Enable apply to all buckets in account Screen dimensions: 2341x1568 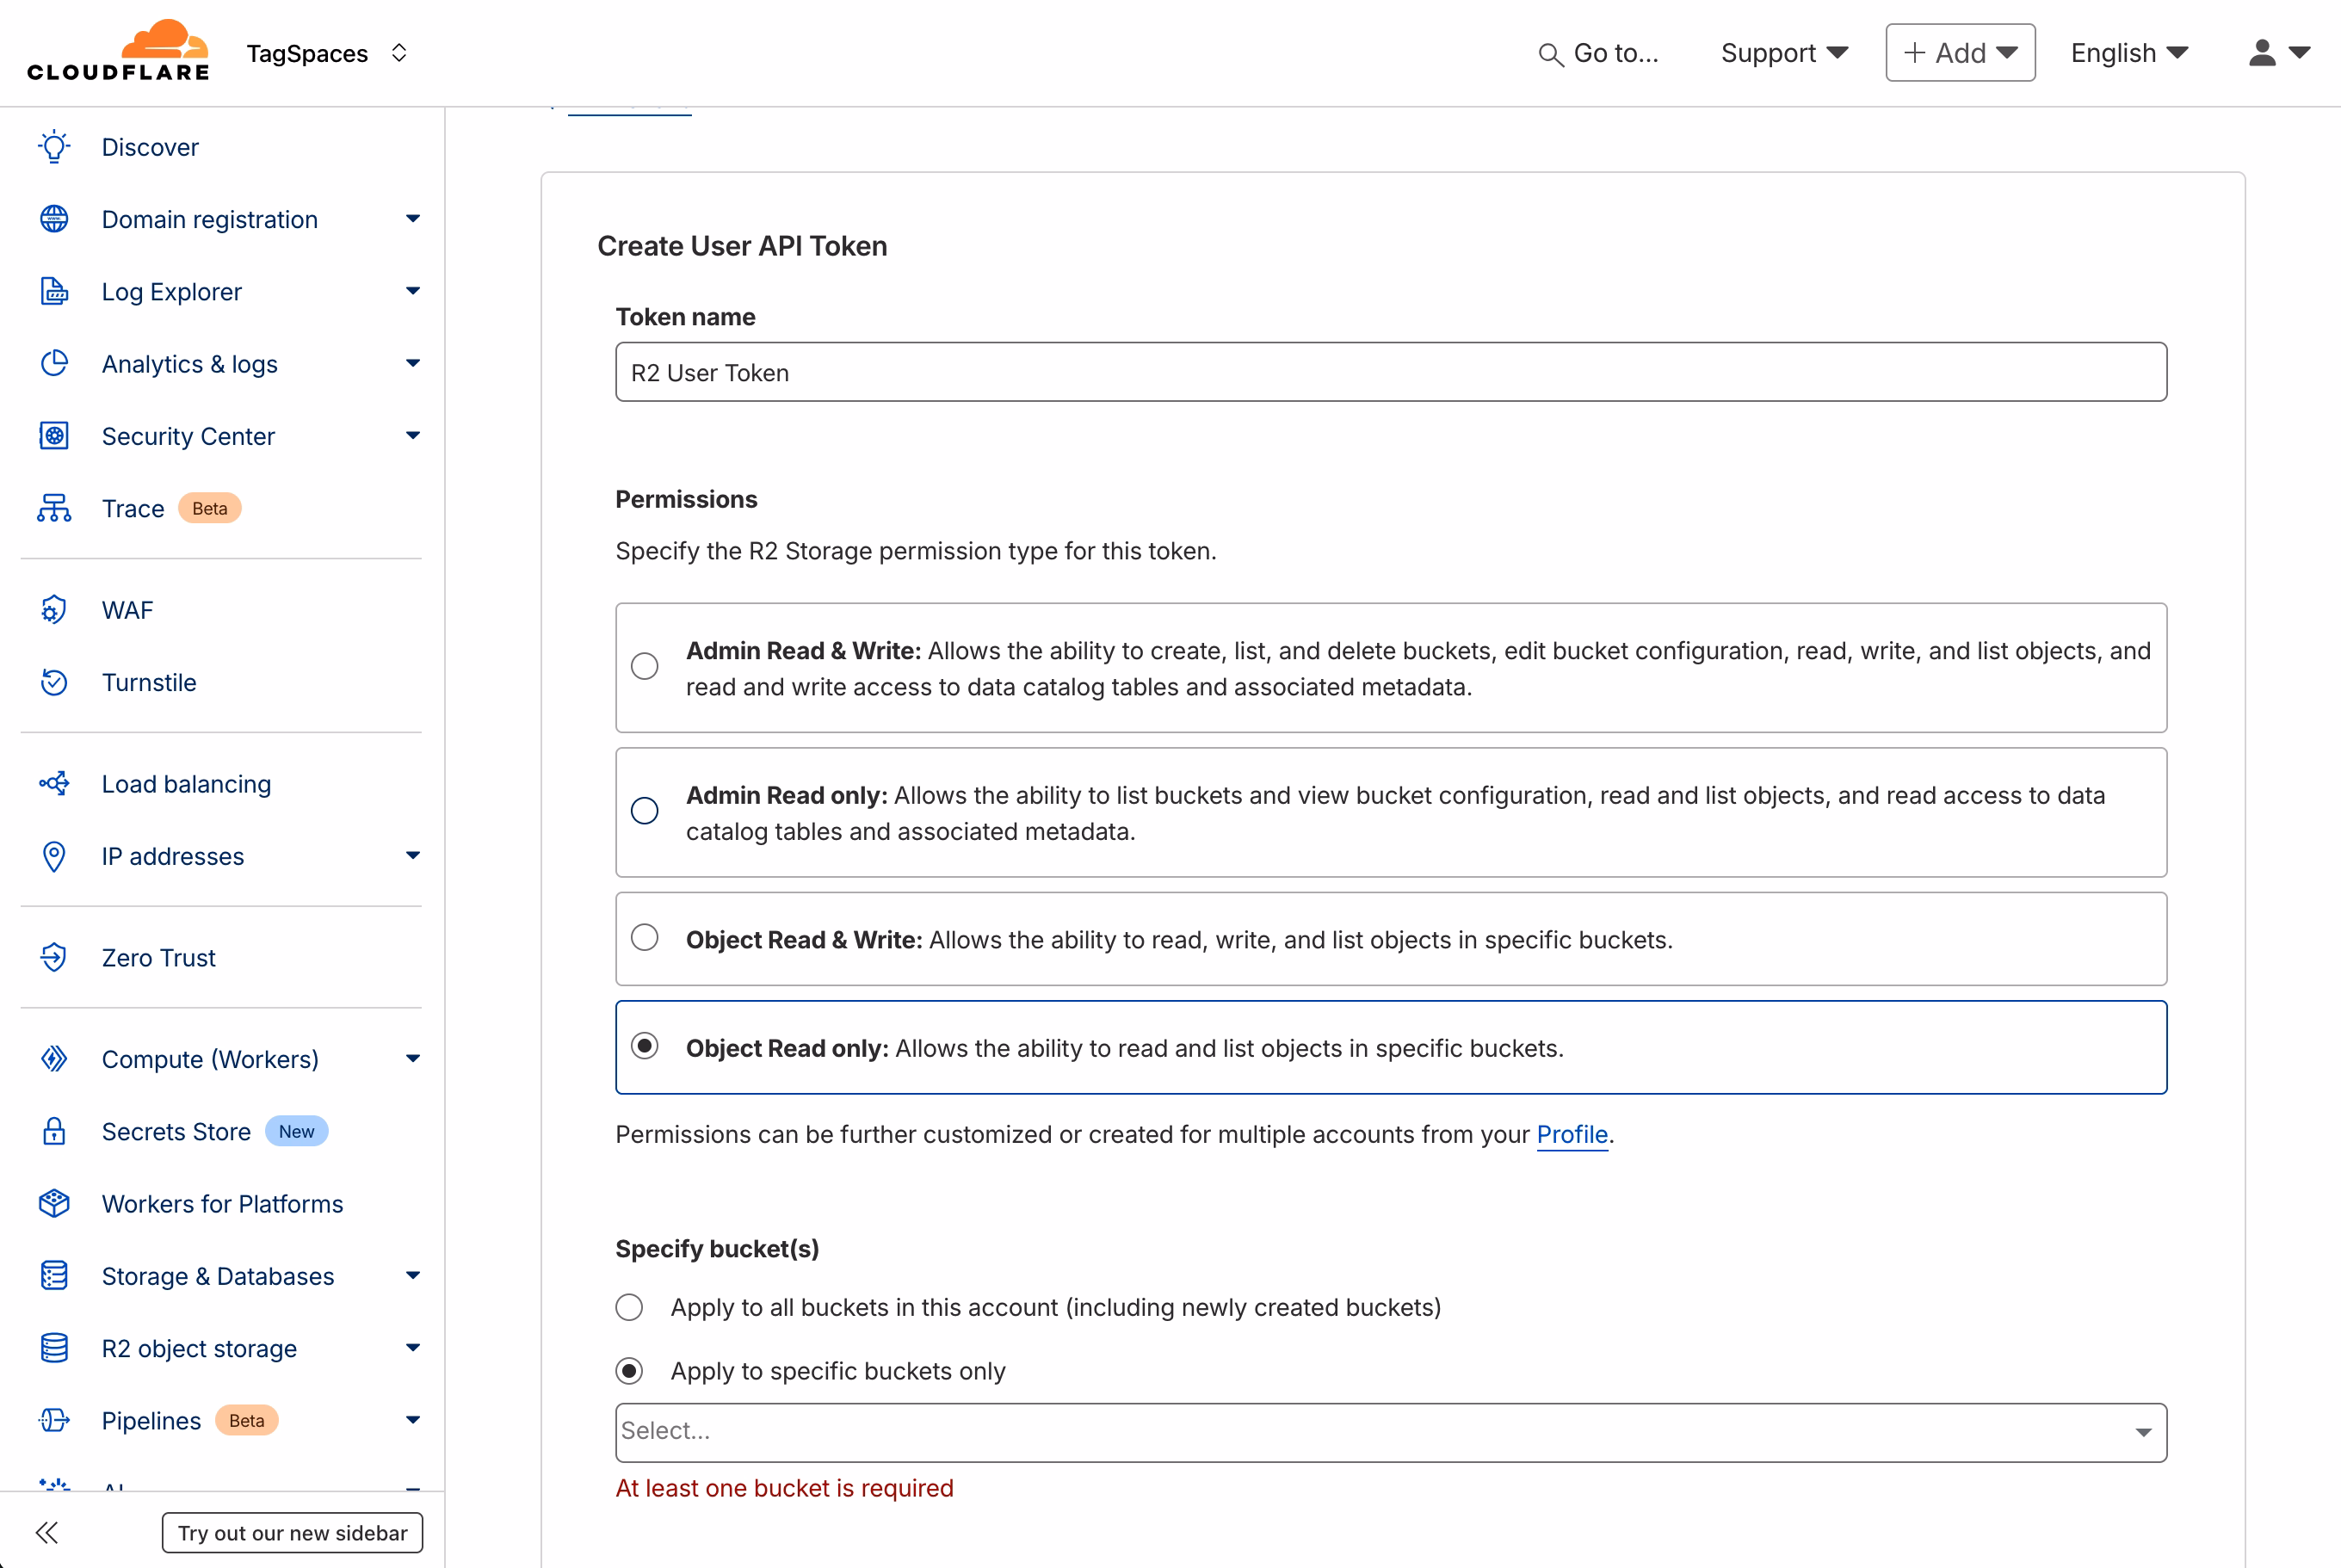tap(629, 1307)
